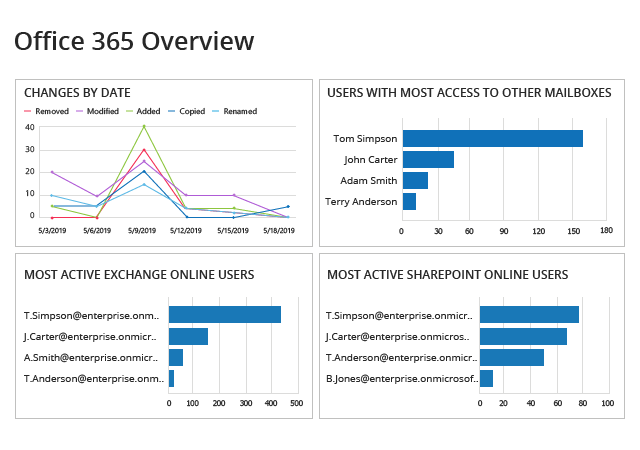Image resolution: width=640 pixels, height=450 pixels.
Task: Click the T.Anderson@enterprise label in SharePoint chart
Action: (402, 358)
